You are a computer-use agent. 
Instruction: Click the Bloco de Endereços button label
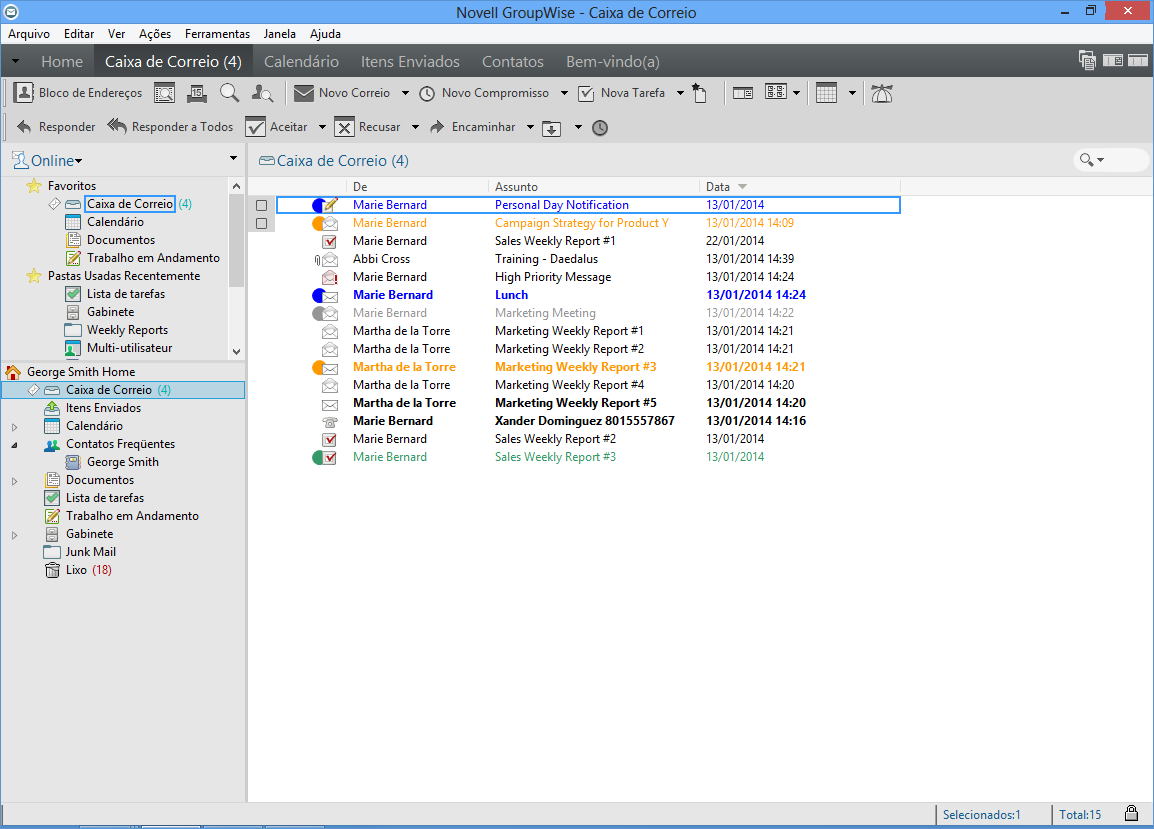click(91, 93)
